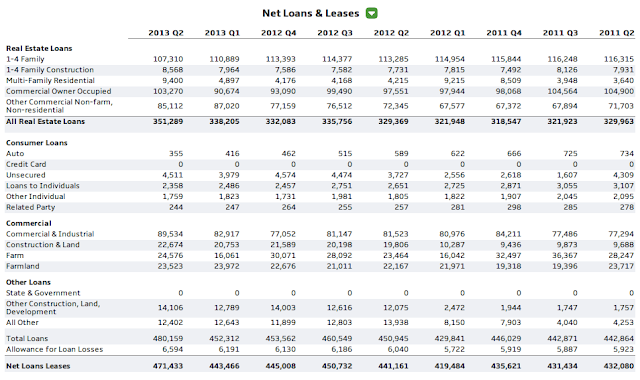
Task: Select the Multi-Family Residential row label
Action: pos(50,81)
